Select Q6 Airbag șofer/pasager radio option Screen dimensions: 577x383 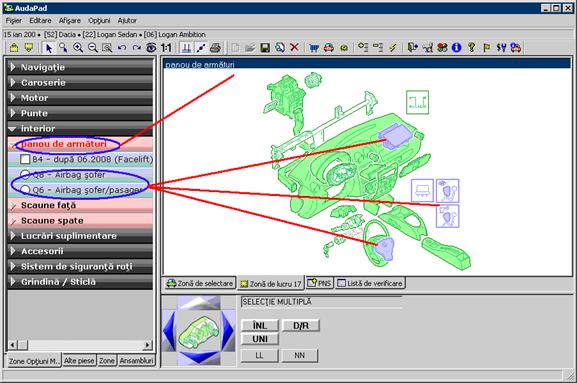25,190
